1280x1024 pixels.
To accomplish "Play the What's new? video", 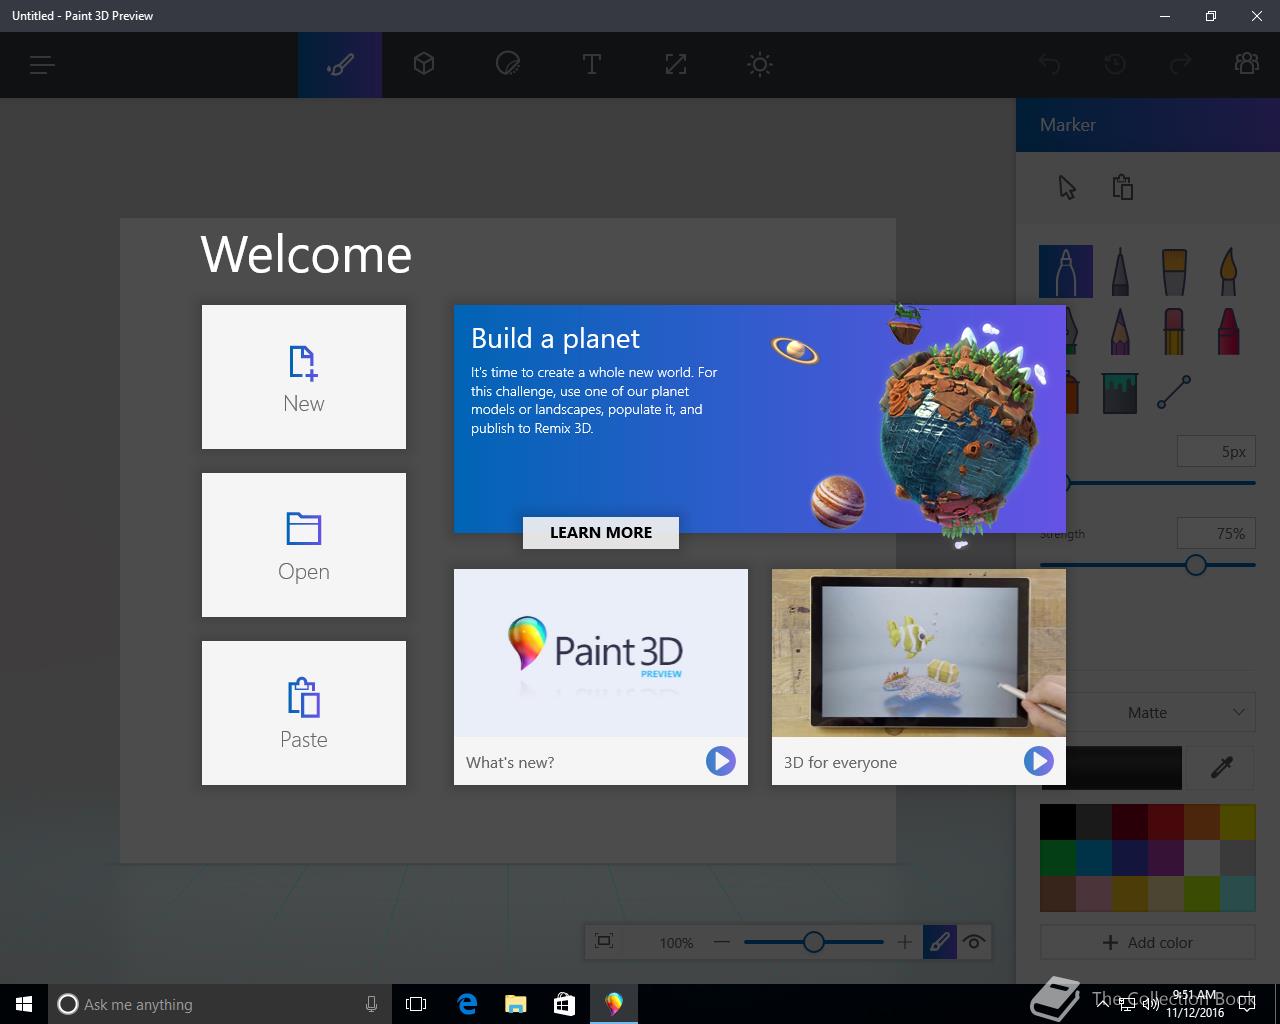I will (720, 761).
